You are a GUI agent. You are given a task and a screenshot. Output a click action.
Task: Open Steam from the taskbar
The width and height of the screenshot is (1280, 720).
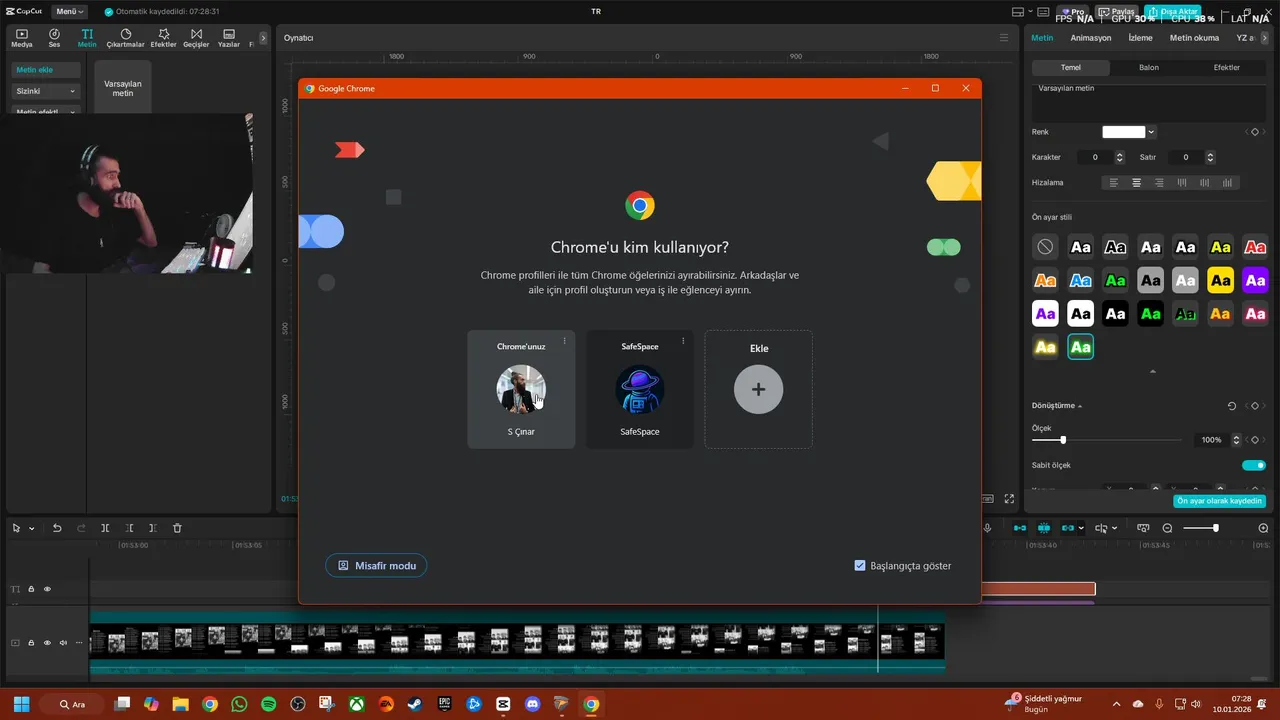(x=415, y=704)
